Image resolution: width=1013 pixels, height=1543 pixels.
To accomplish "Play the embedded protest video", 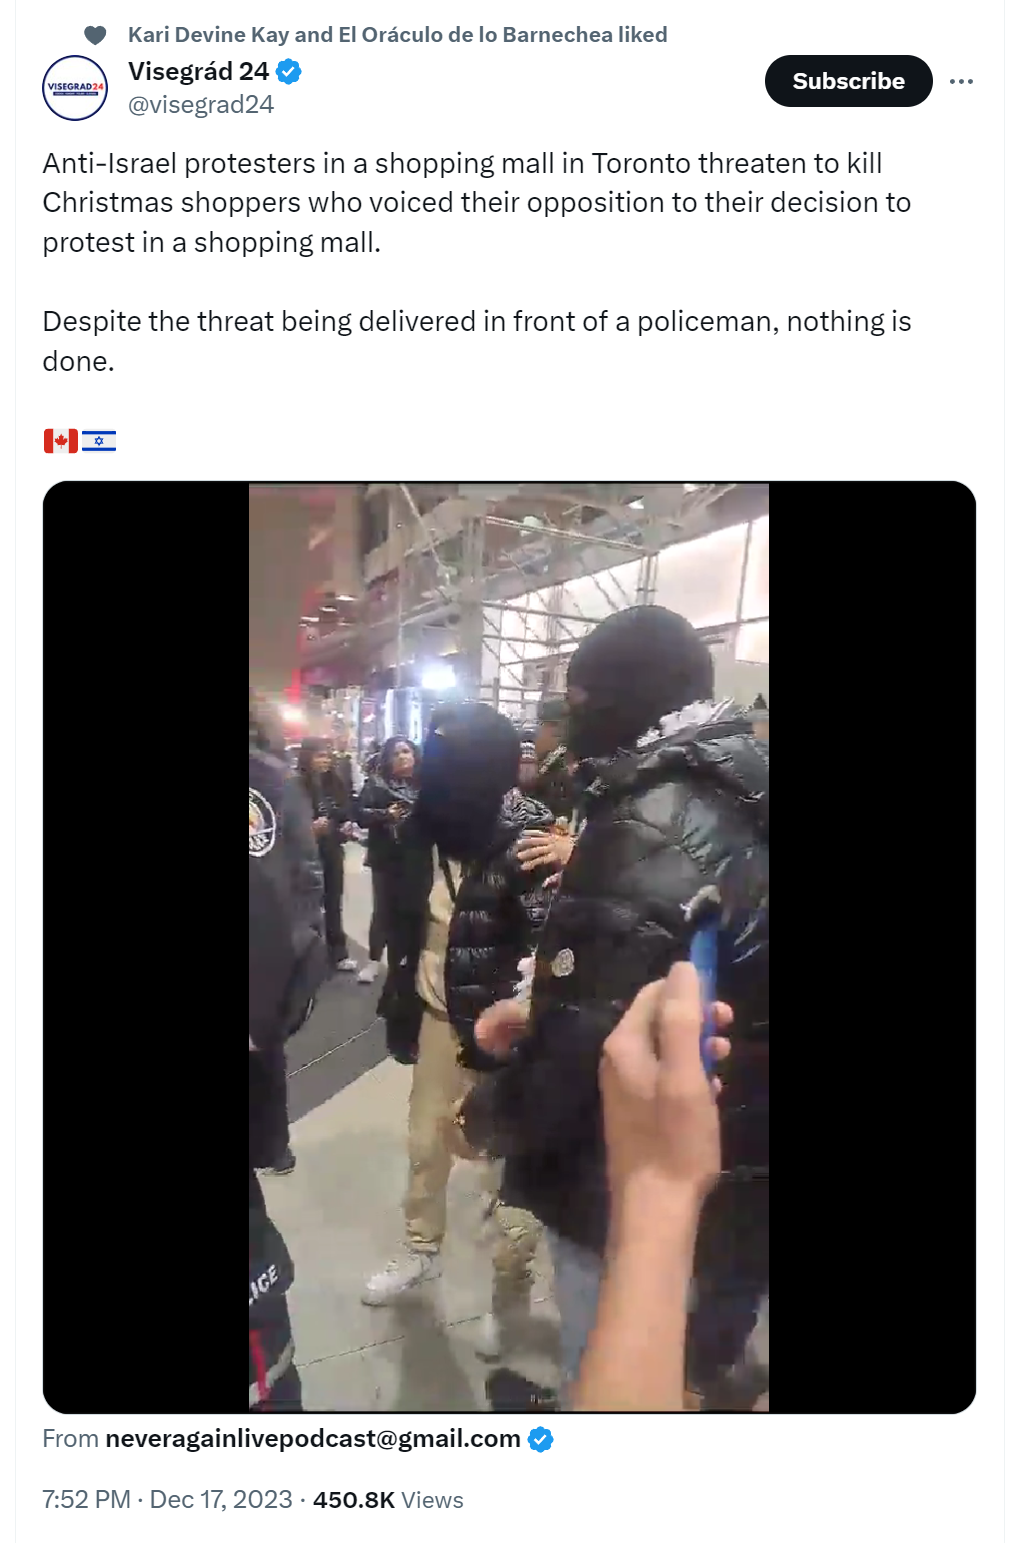I will pyautogui.click(x=509, y=947).
